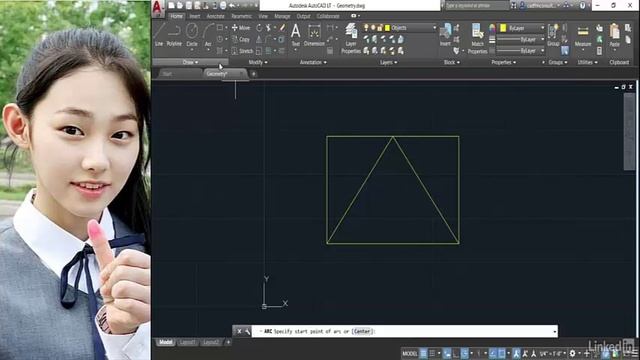The image size is (640, 360).
Task: Switch to the Layout1 tab
Action: (x=188, y=342)
